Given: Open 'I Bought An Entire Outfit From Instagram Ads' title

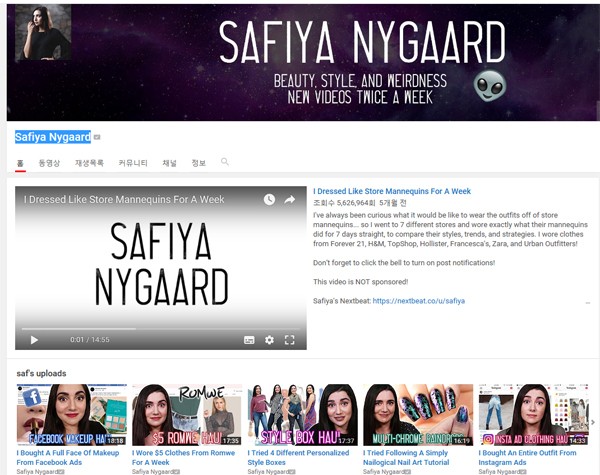Looking at the screenshot, I should [527, 457].
